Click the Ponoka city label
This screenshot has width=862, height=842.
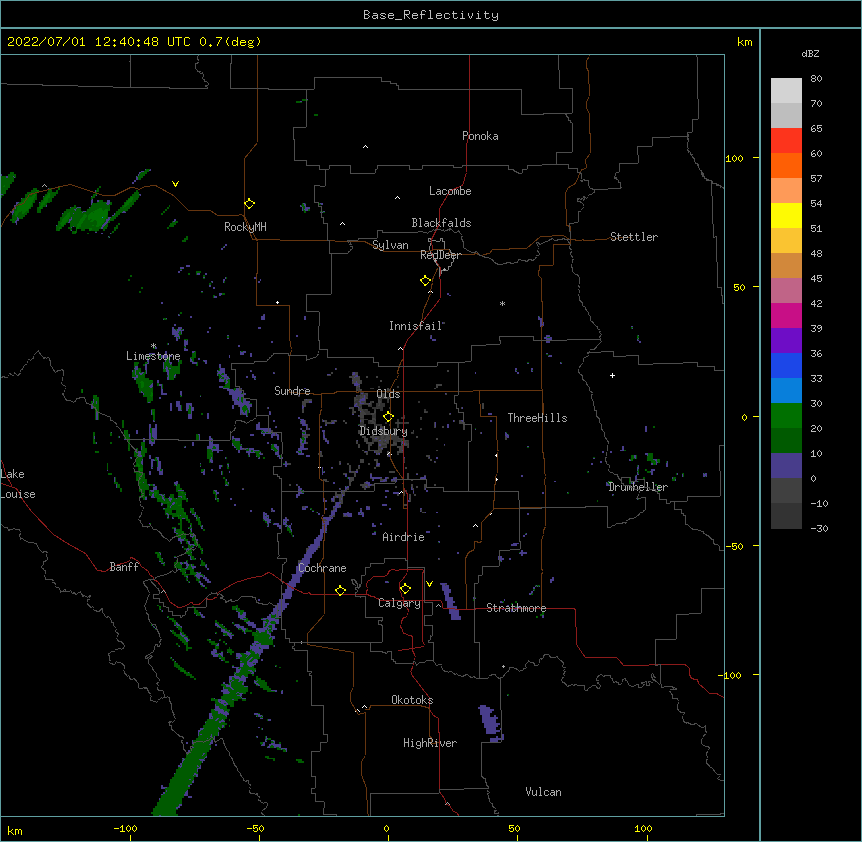coord(480,136)
